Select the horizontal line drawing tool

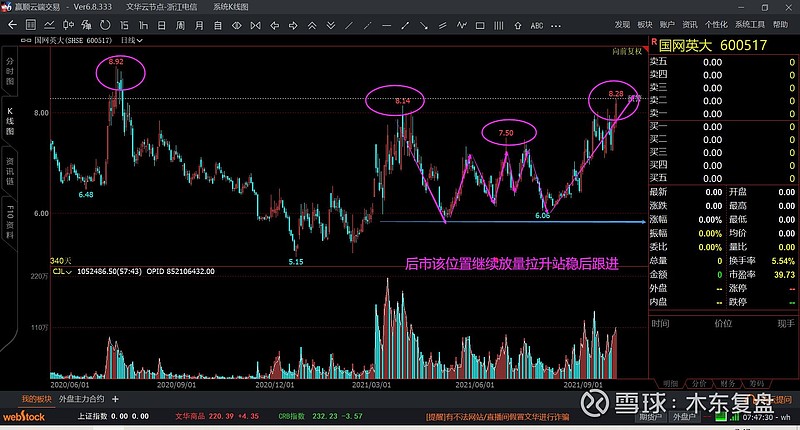click(387, 25)
